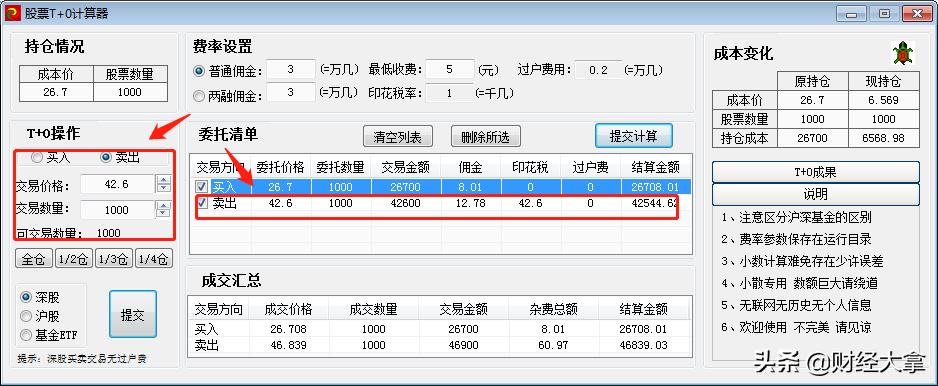
Task: Click the 交易方向 column header in 委托清单
Action: pyautogui.click(x=220, y=167)
